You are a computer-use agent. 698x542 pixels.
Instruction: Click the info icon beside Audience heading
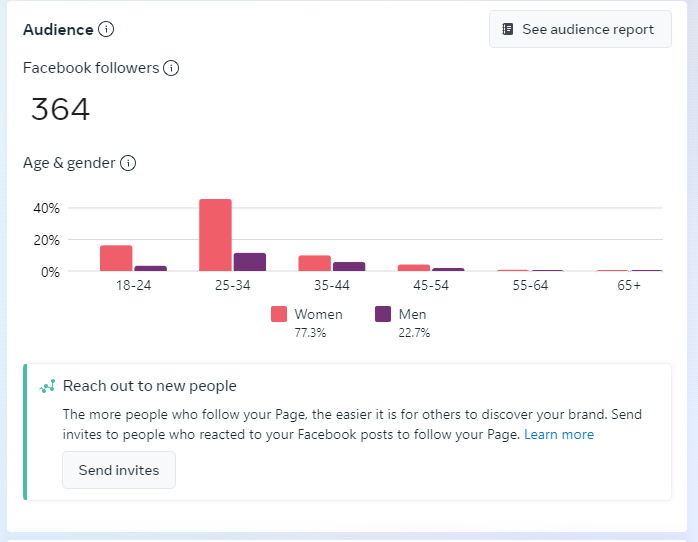coord(106,29)
